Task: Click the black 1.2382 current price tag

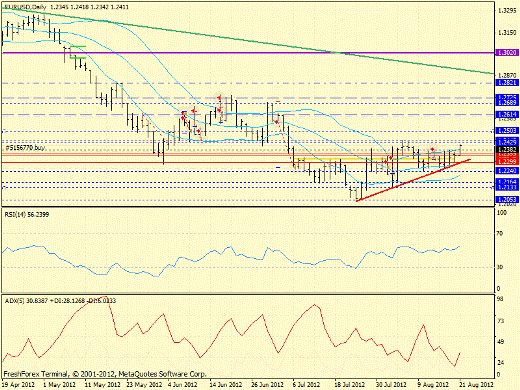Action: pos(507,150)
